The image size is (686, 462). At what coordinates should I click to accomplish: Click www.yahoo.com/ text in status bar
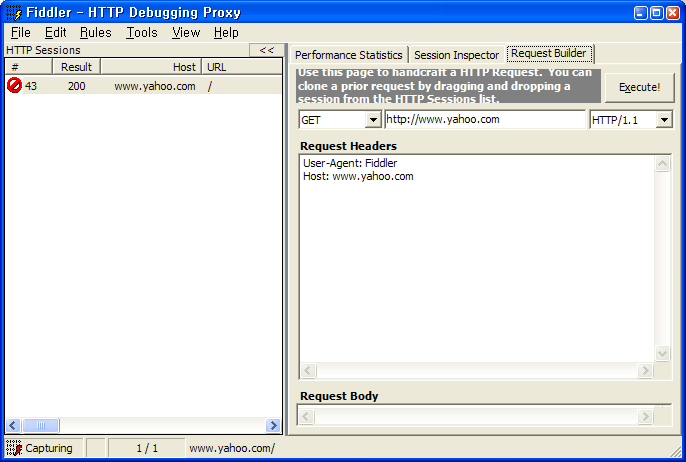point(232,448)
